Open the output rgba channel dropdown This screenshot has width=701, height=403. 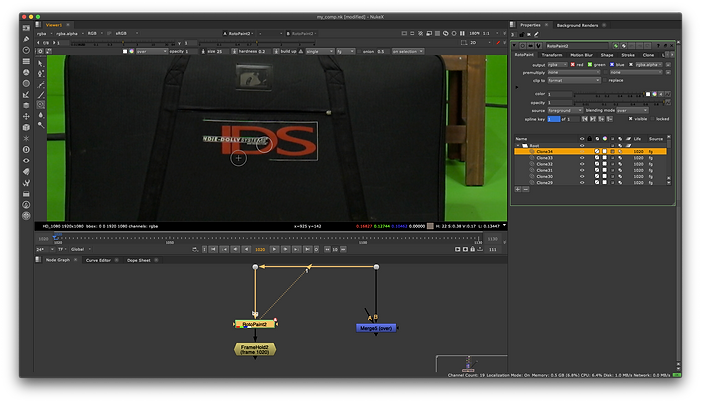click(557, 65)
